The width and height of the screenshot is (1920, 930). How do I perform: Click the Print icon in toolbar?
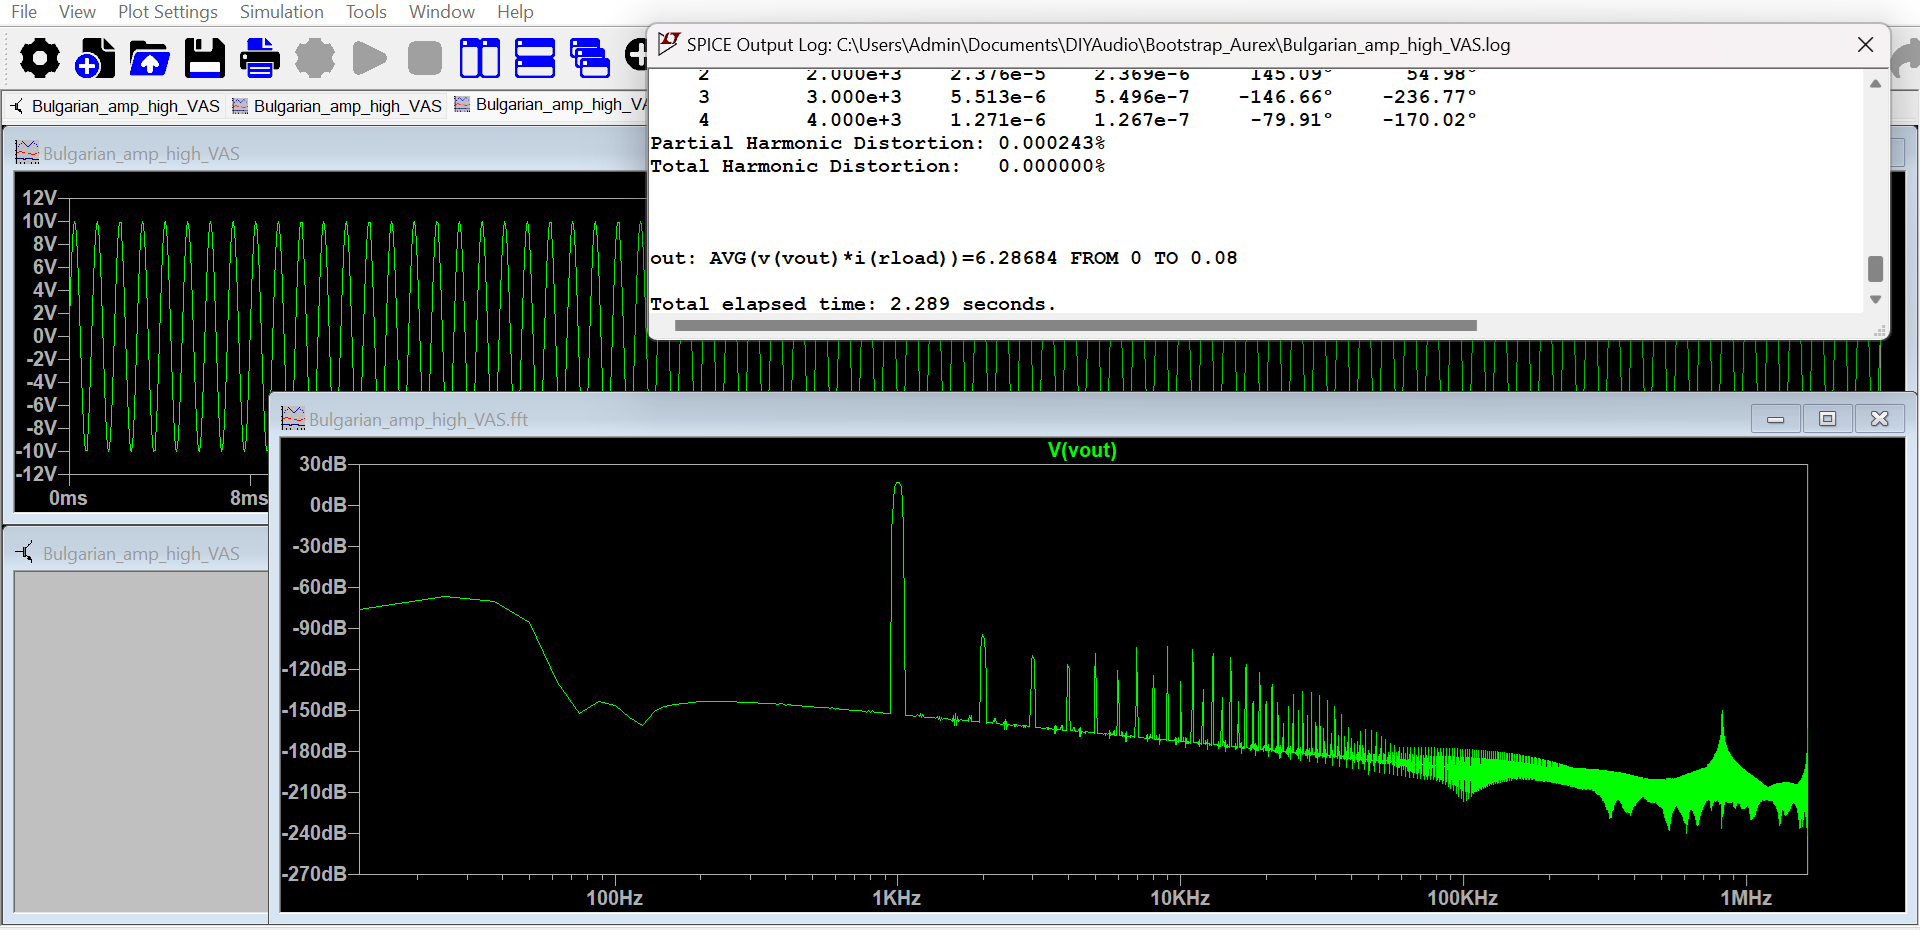click(x=260, y=58)
